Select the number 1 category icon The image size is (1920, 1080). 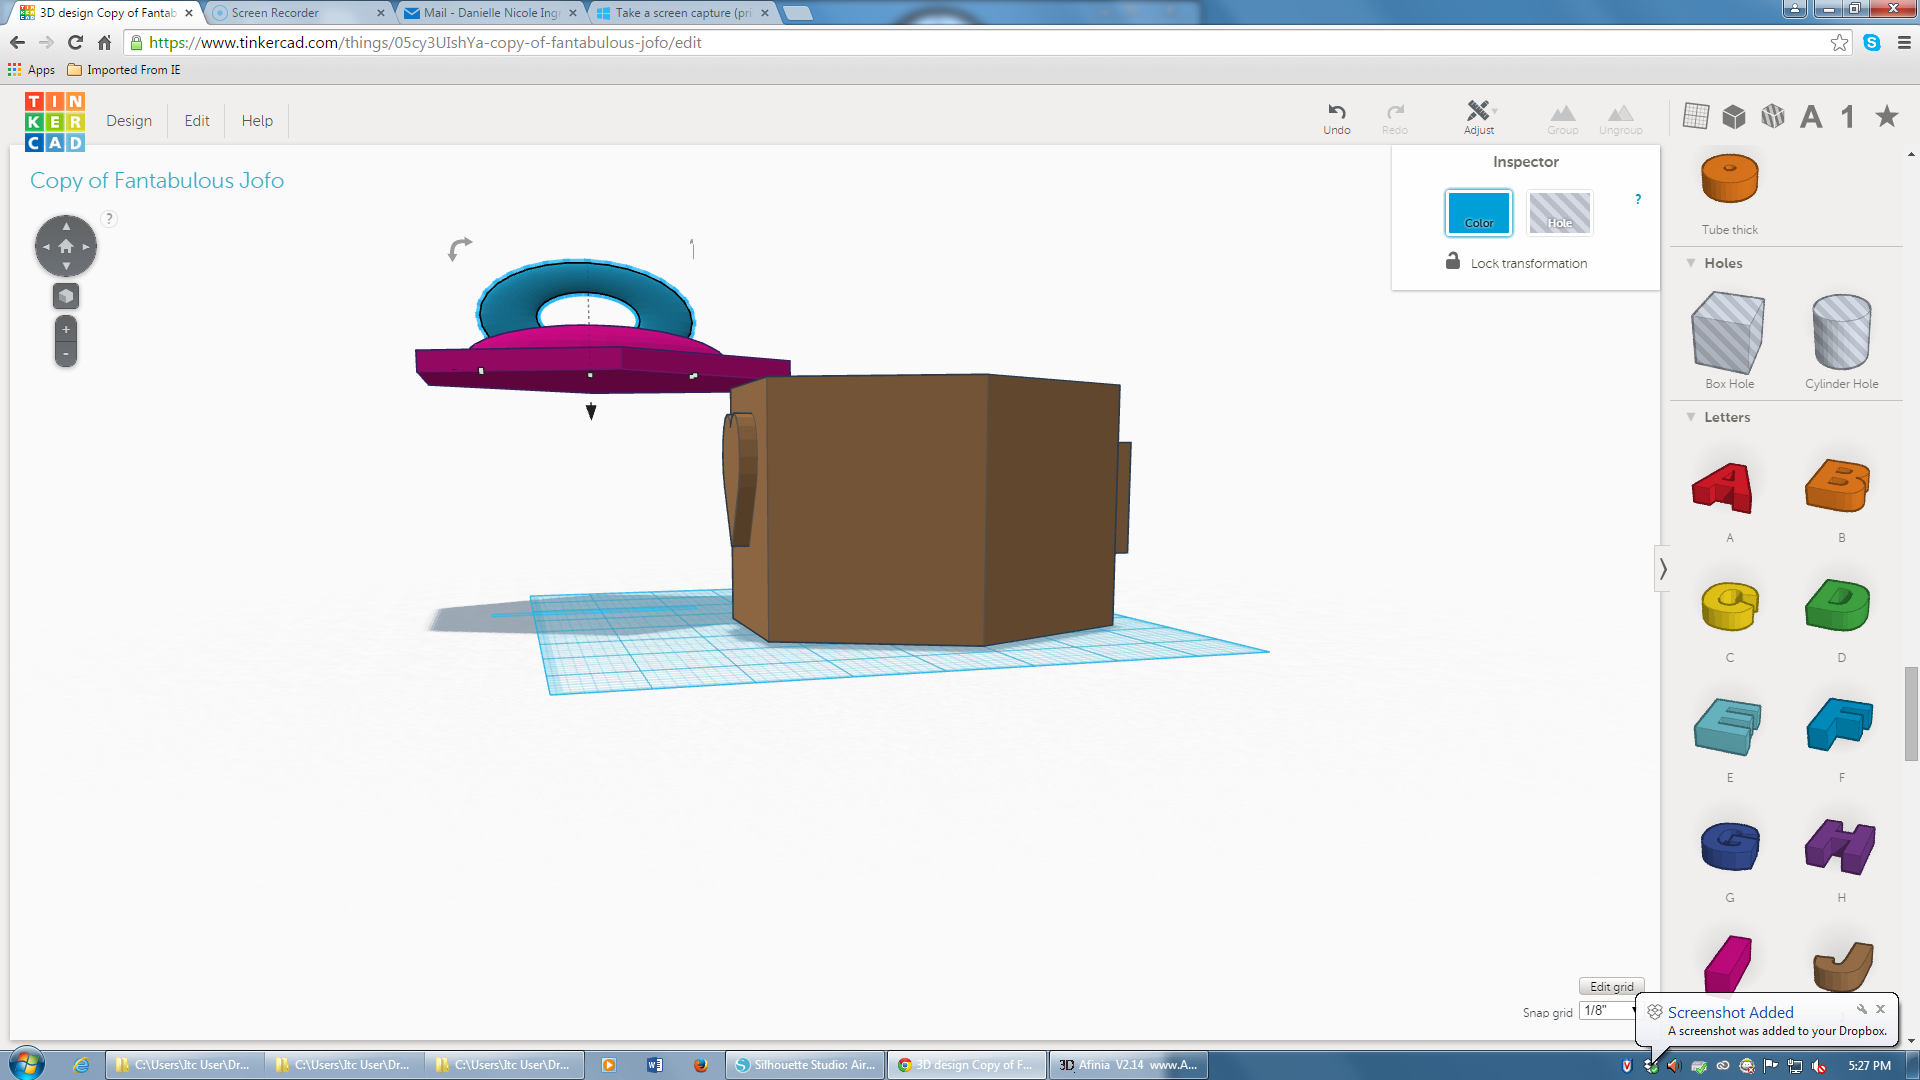click(x=1848, y=117)
